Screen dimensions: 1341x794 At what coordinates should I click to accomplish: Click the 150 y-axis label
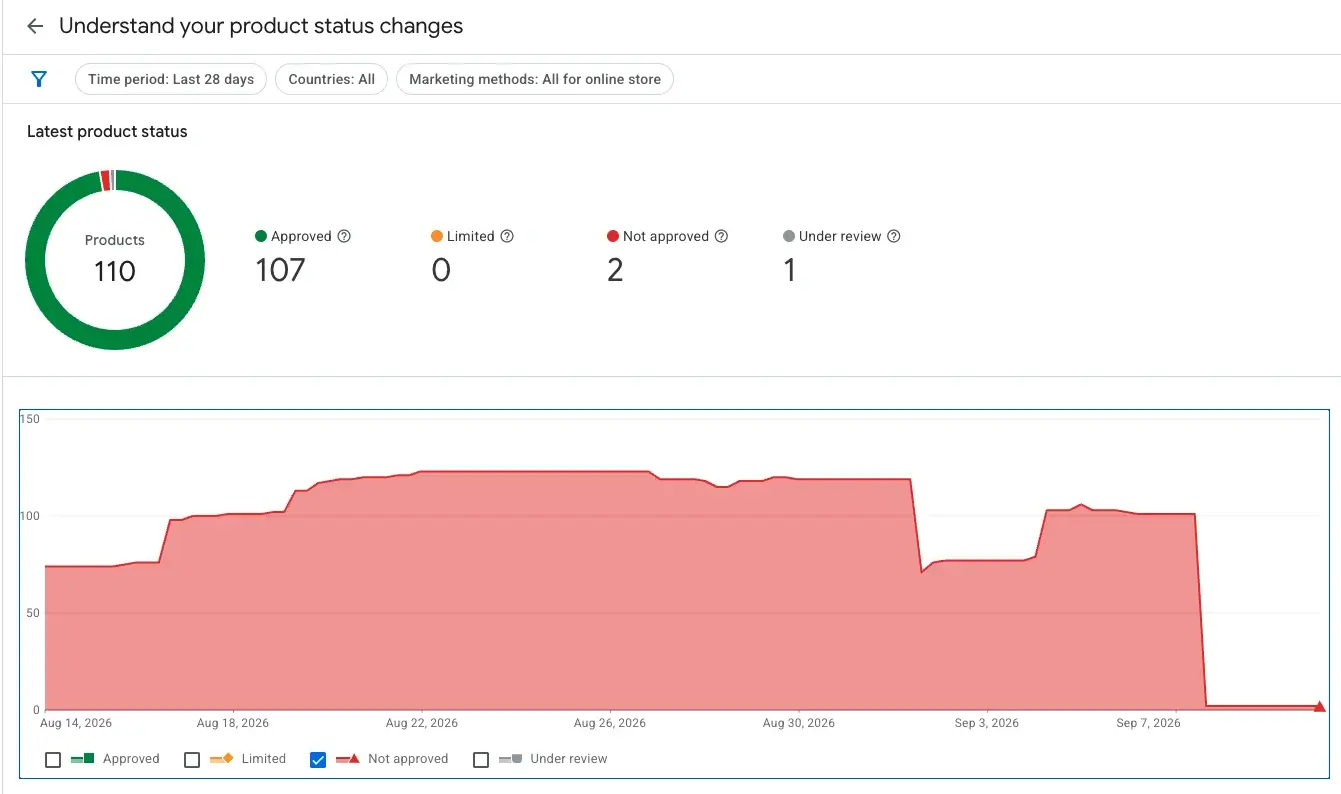pyautogui.click(x=30, y=419)
